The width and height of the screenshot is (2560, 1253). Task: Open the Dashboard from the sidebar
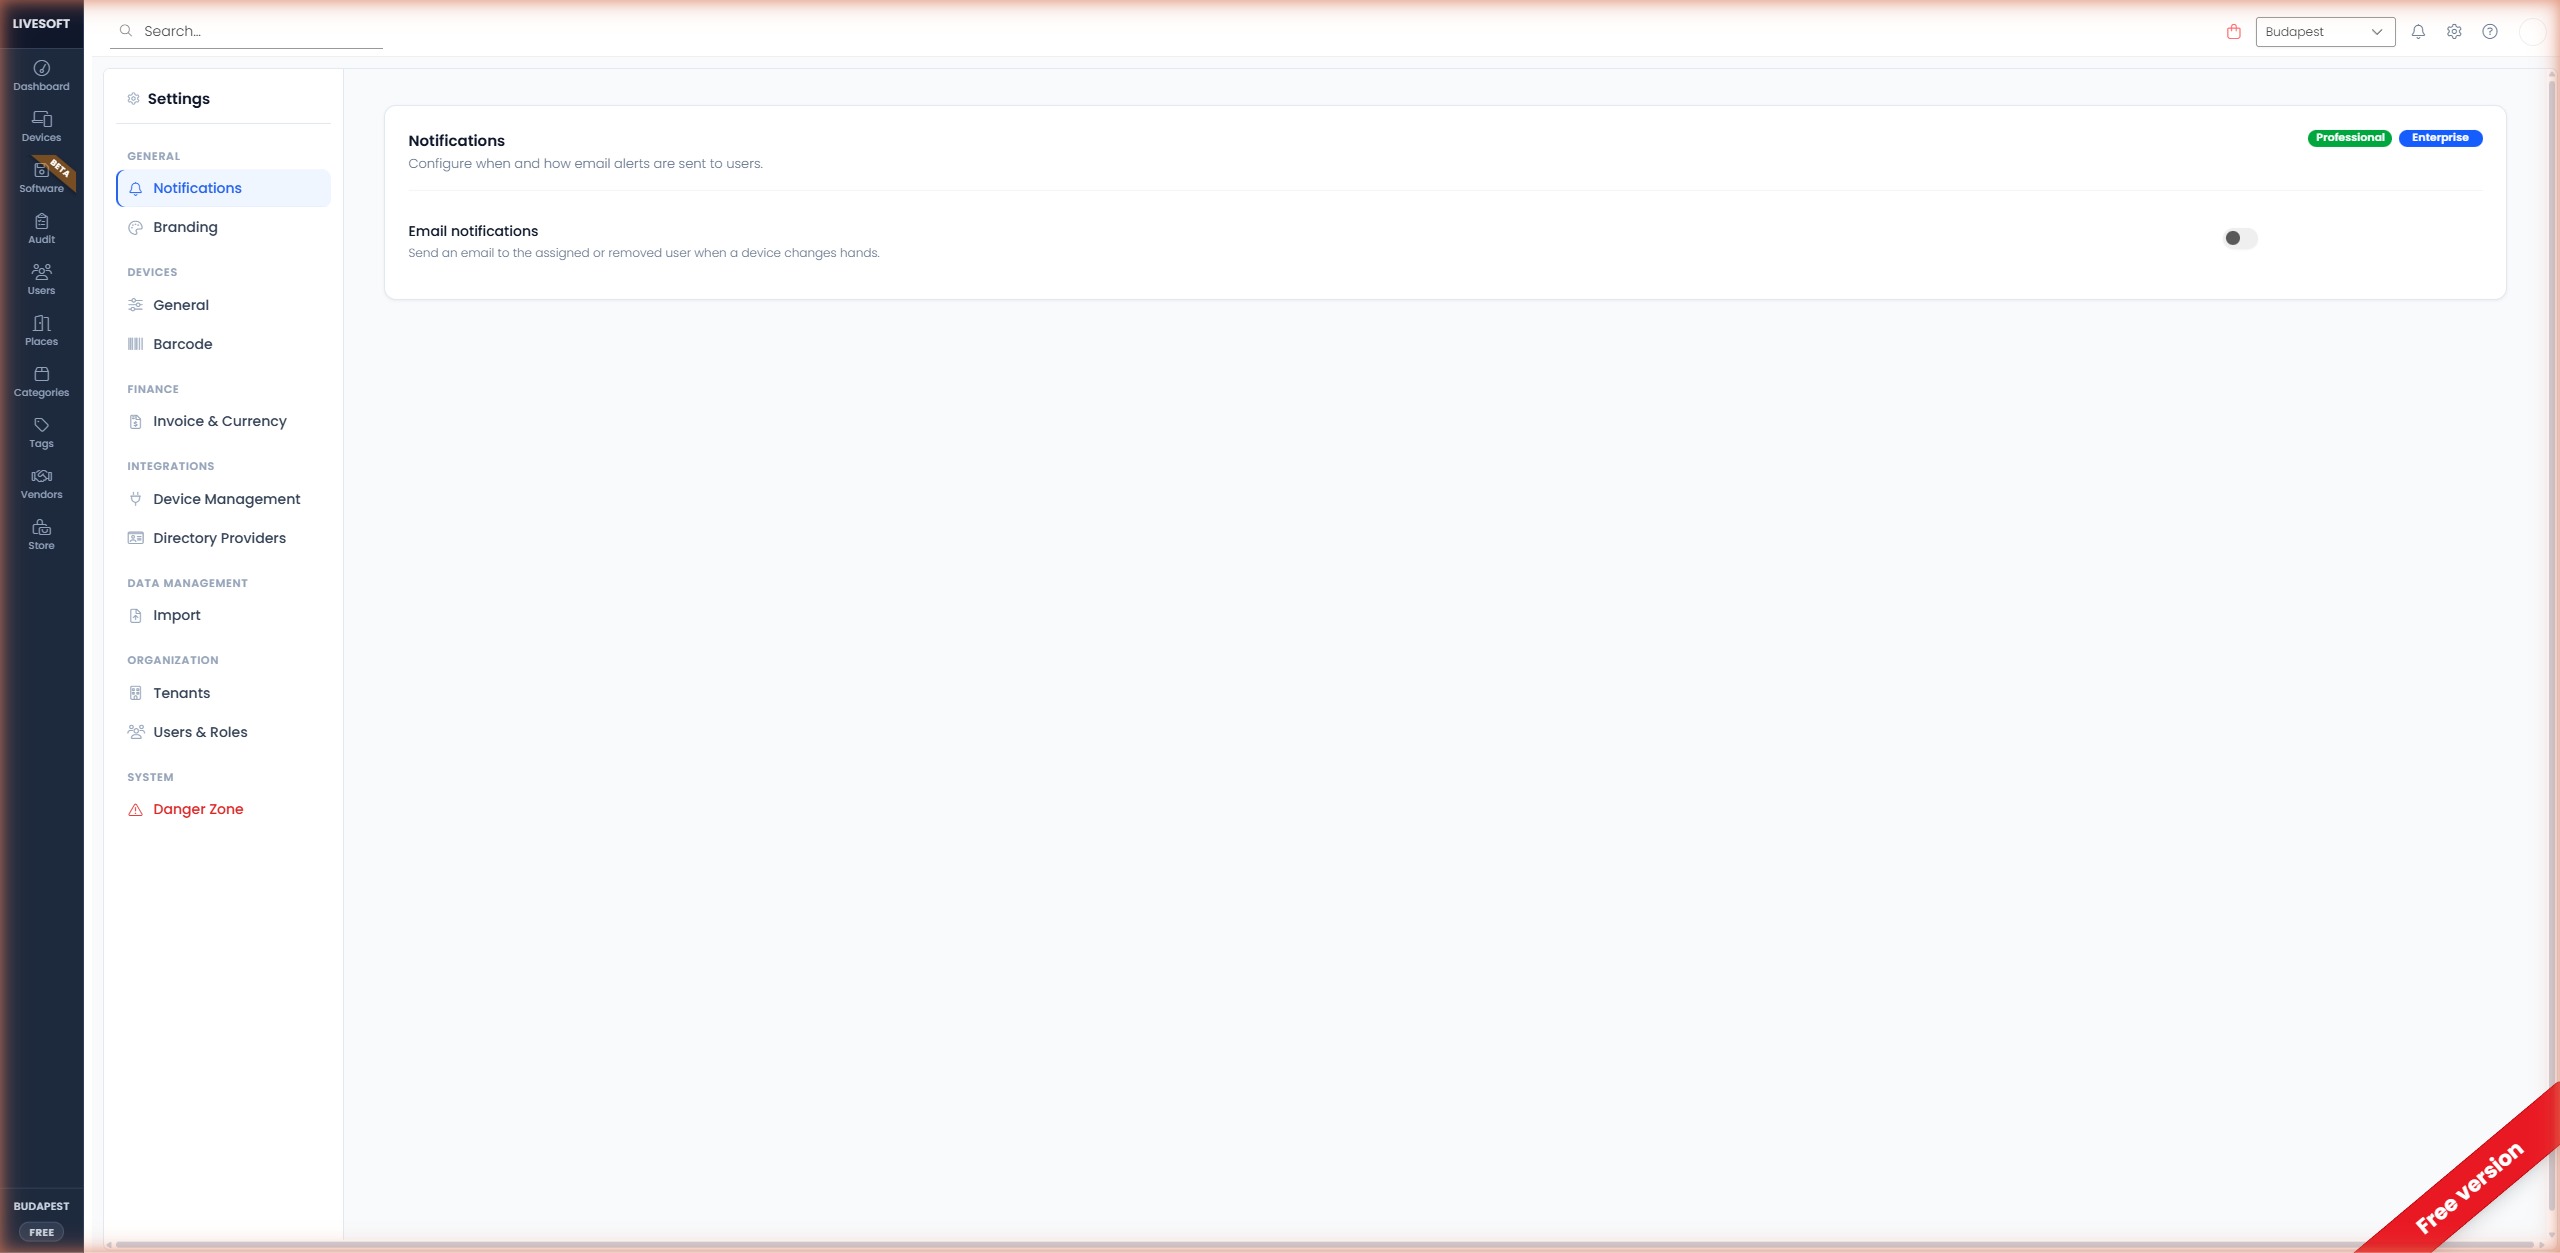[x=41, y=75]
